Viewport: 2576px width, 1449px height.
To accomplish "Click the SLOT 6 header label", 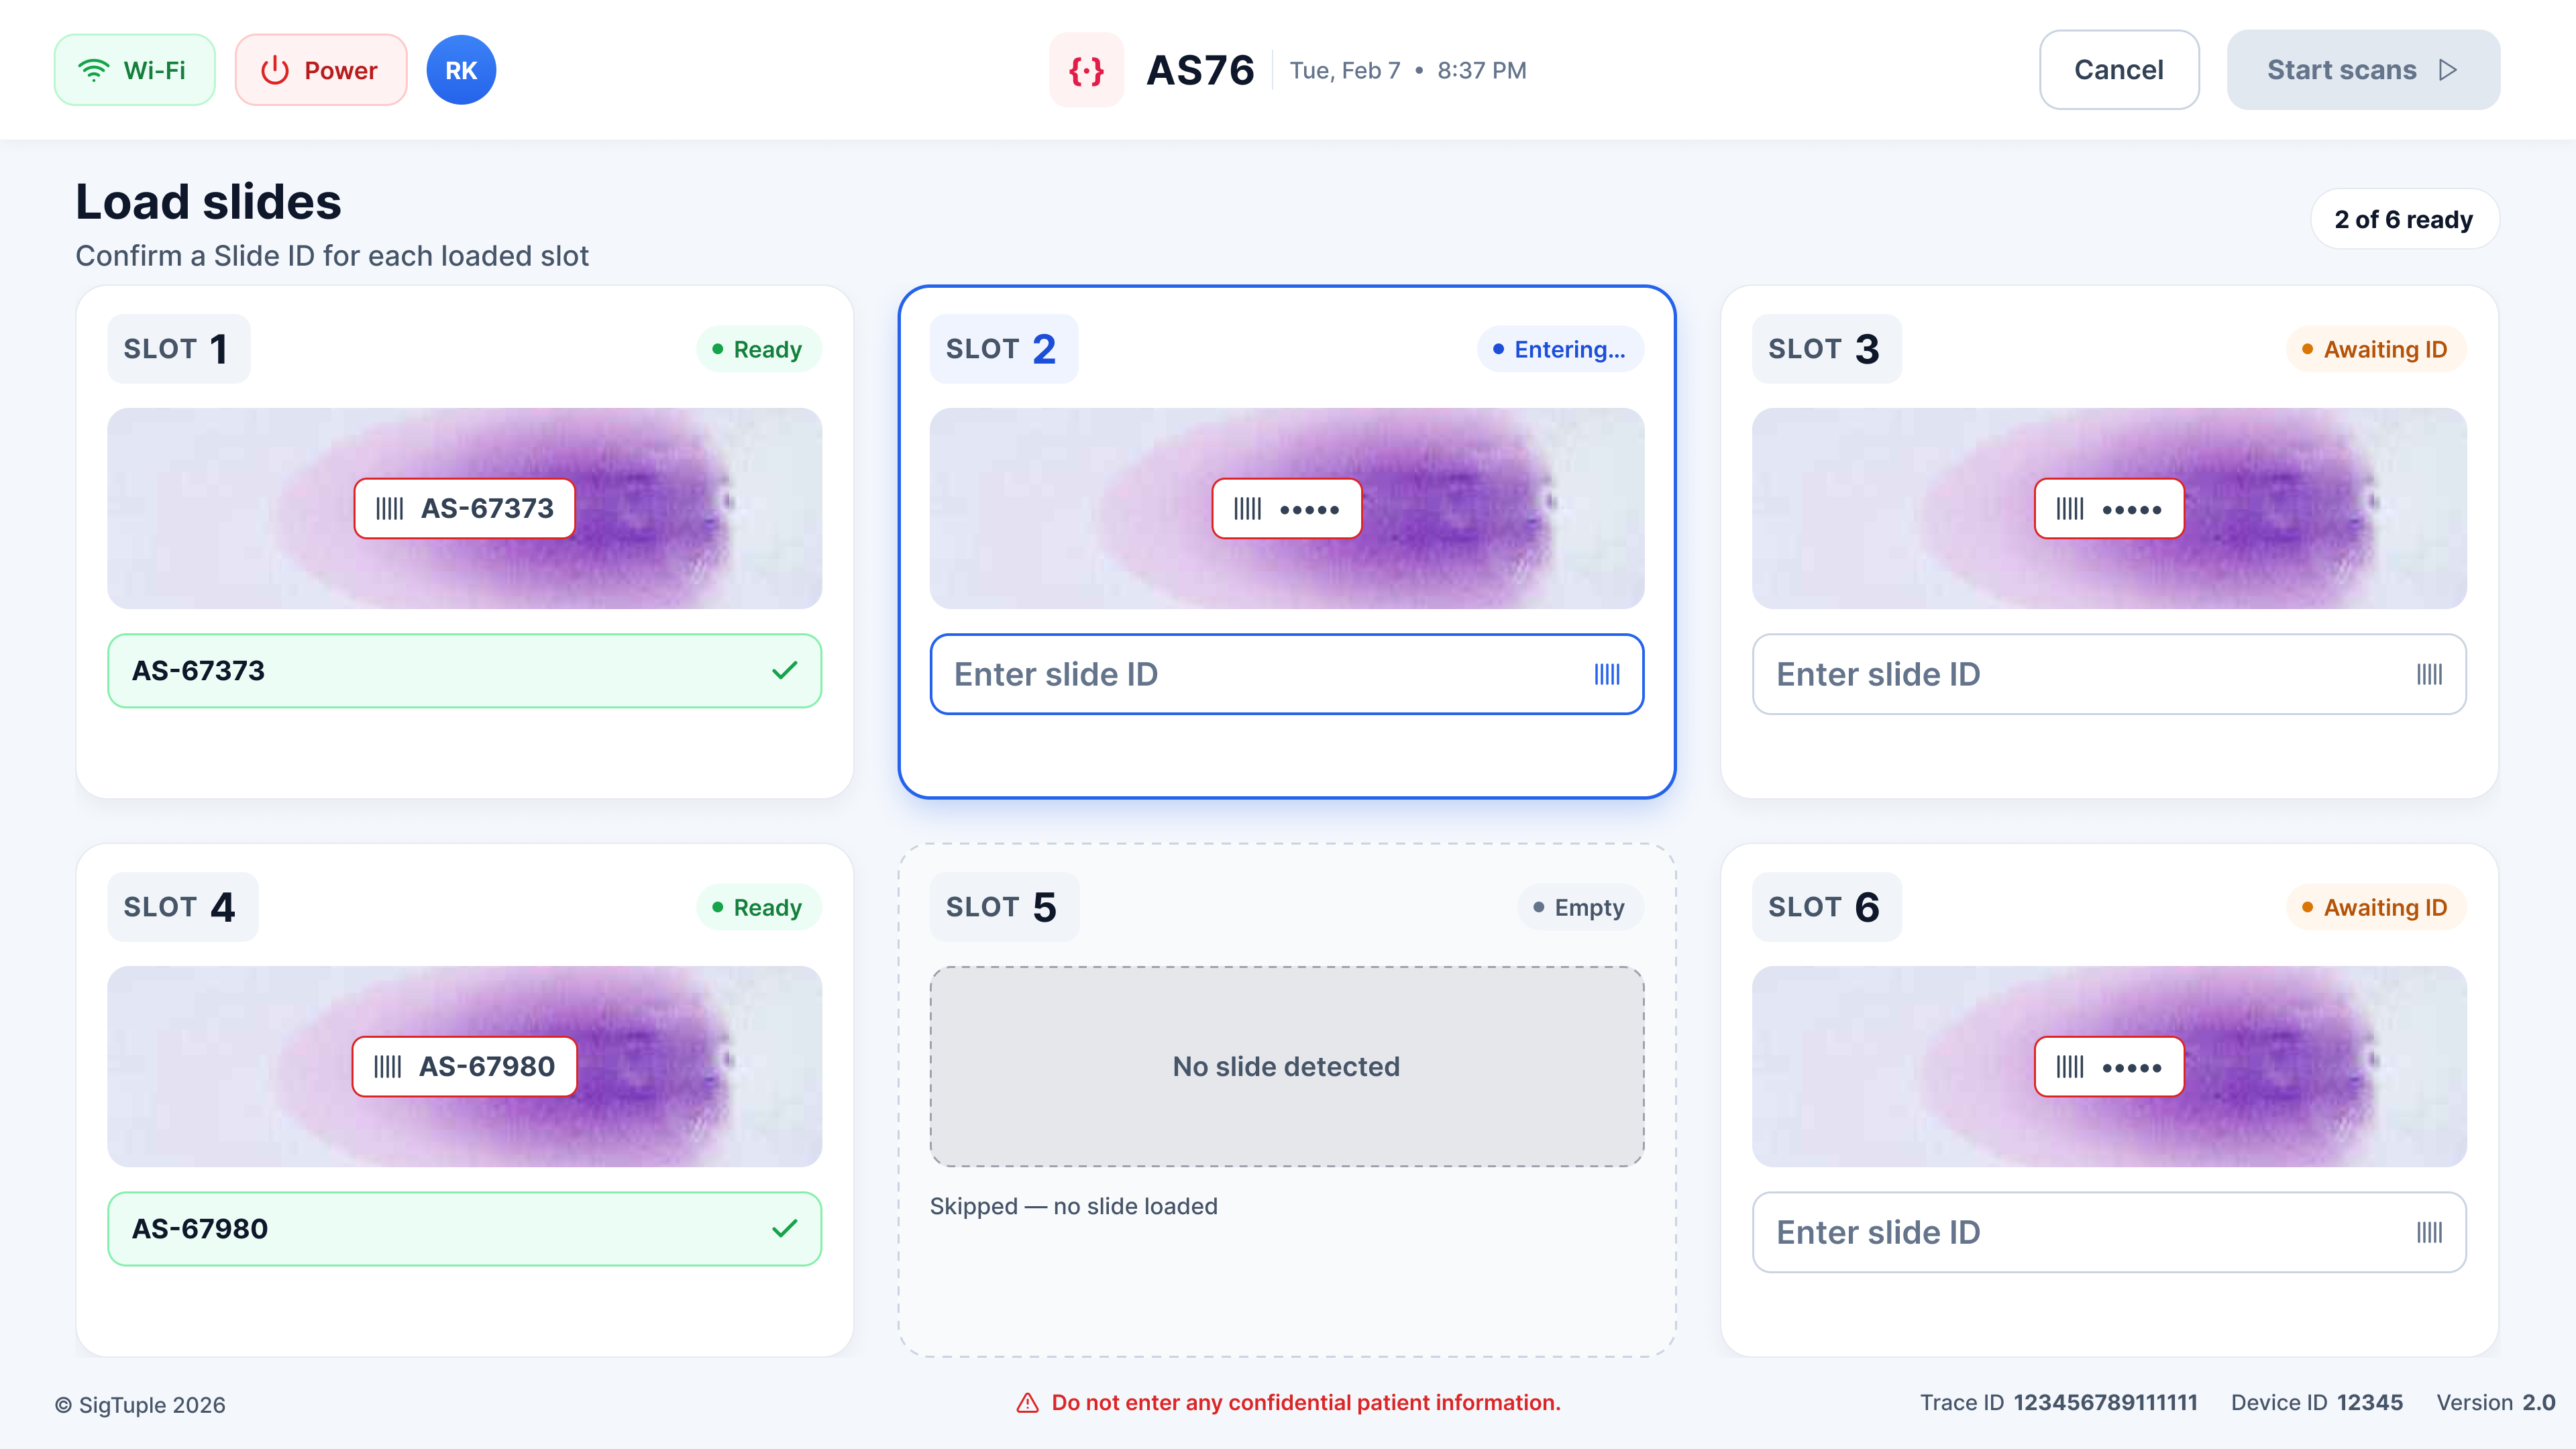I will [1826, 907].
